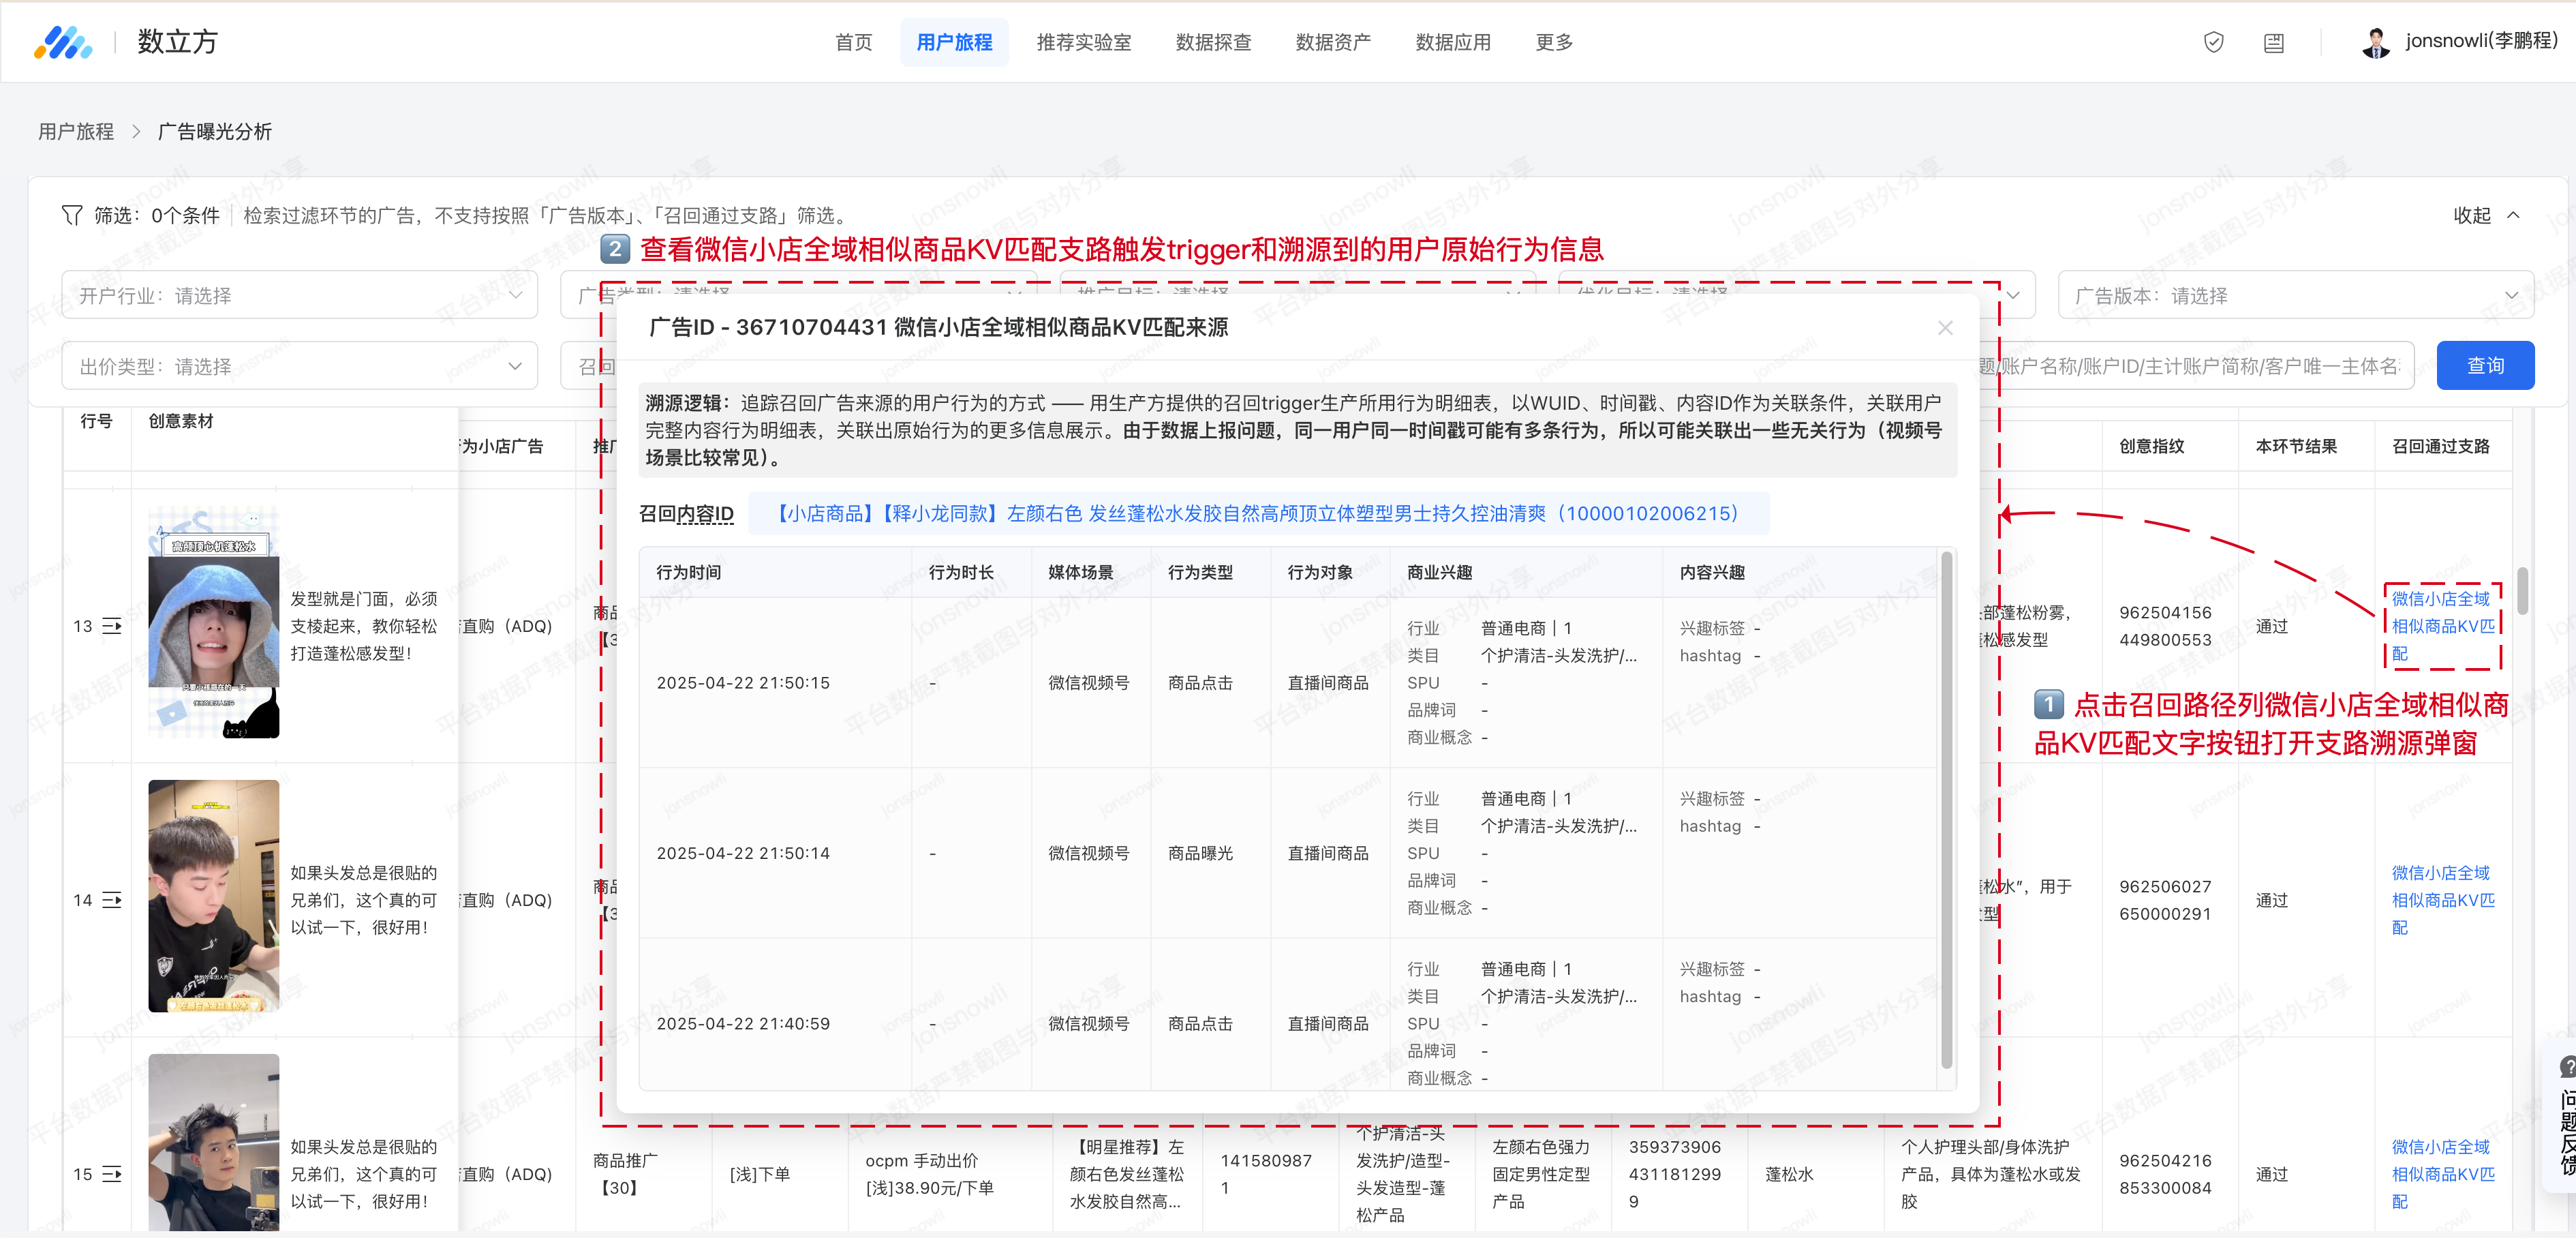Expand row 14 detail icon
The width and height of the screenshot is (2576, 1238).
point(112,900)
